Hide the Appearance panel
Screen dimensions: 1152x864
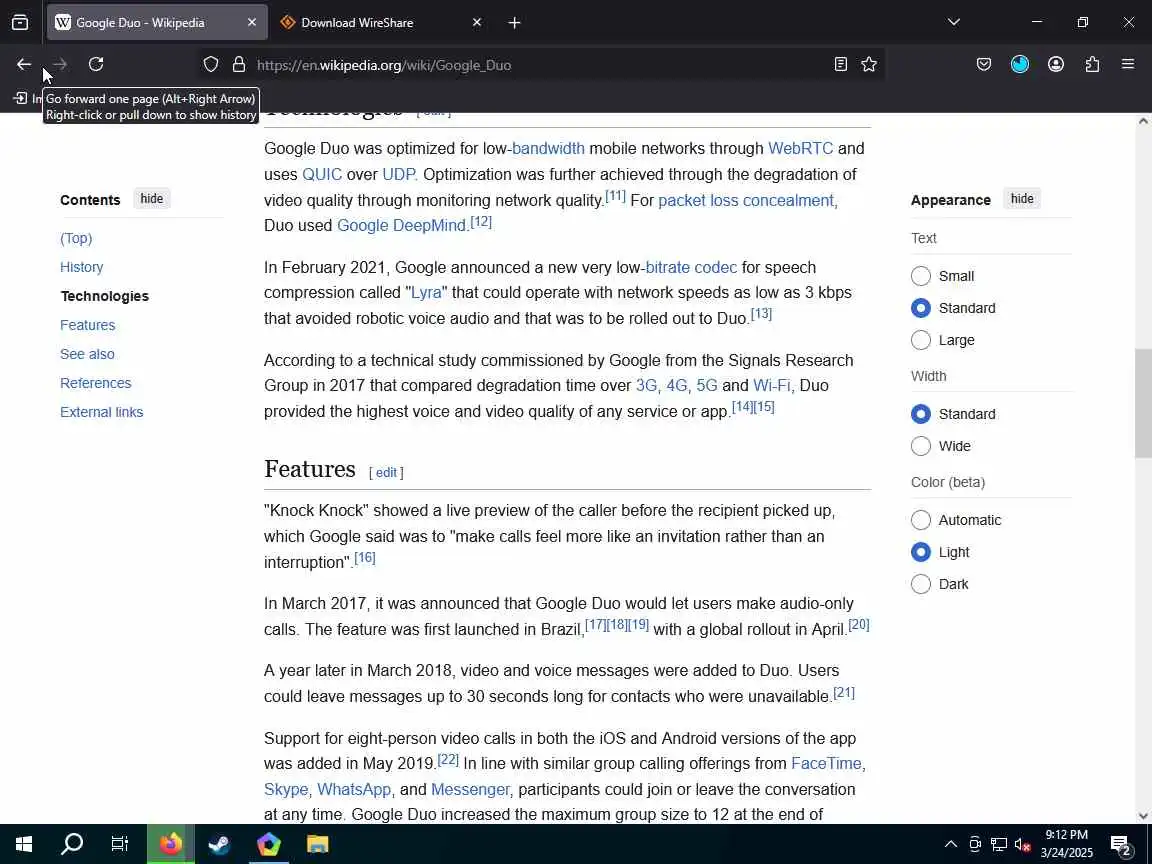(1021, 198)
